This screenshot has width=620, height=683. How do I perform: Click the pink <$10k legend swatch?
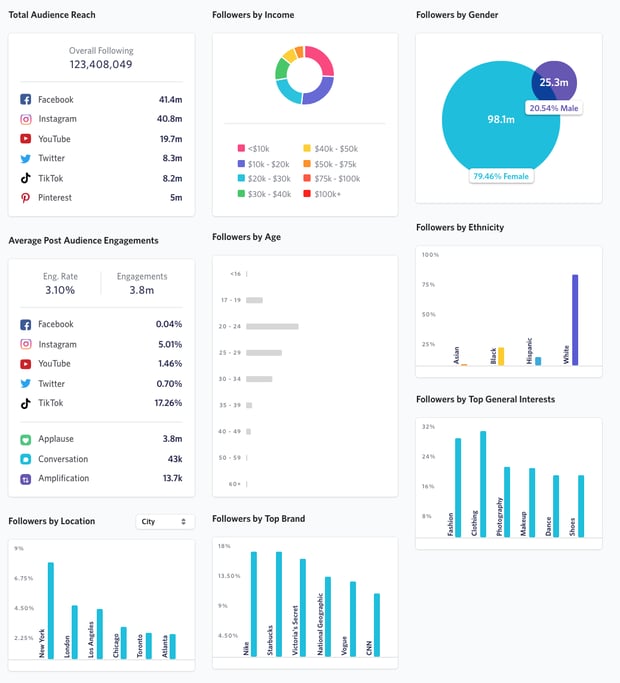tap(241, 148)
